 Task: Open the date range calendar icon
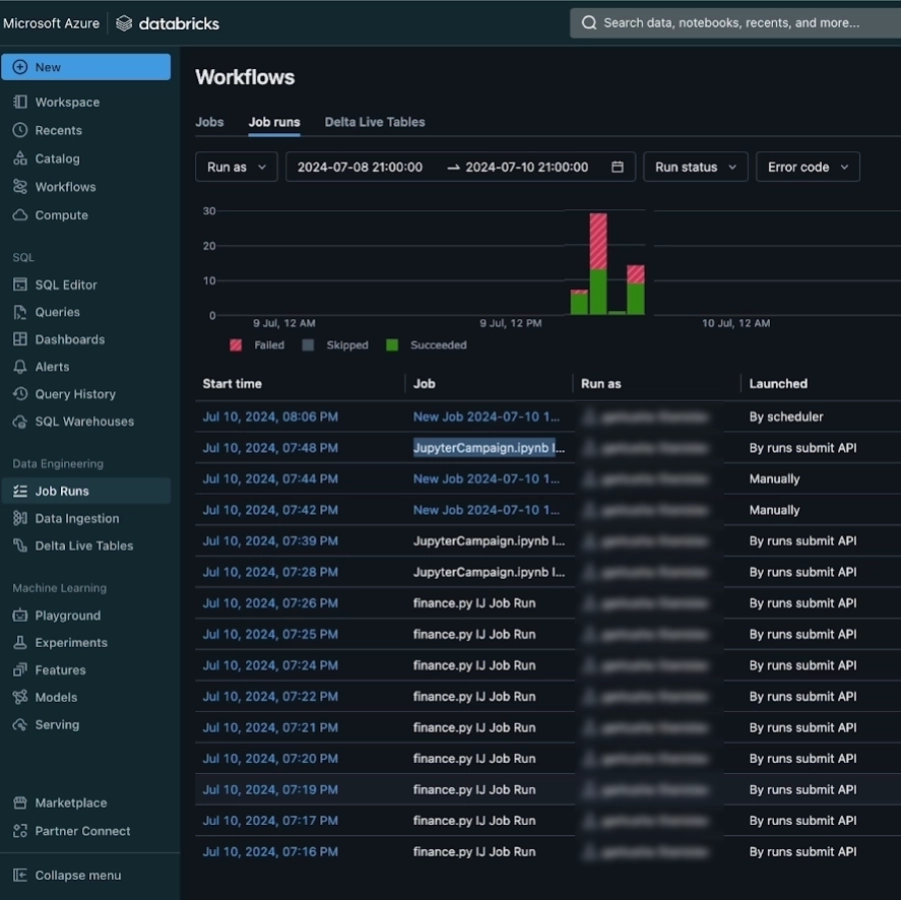tap(617, 167)
